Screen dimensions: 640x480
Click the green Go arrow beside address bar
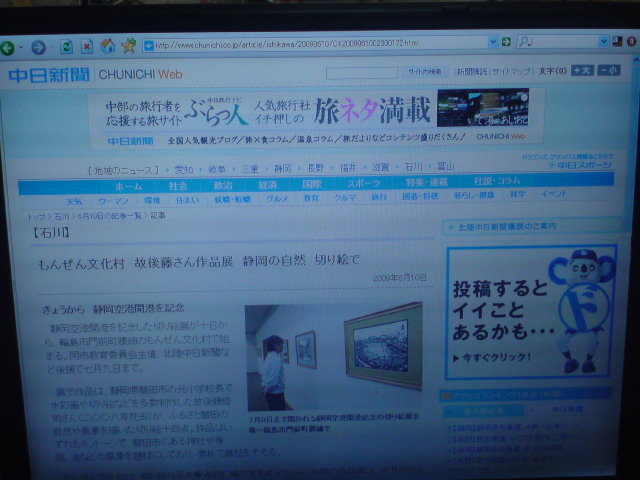[506, 42]
